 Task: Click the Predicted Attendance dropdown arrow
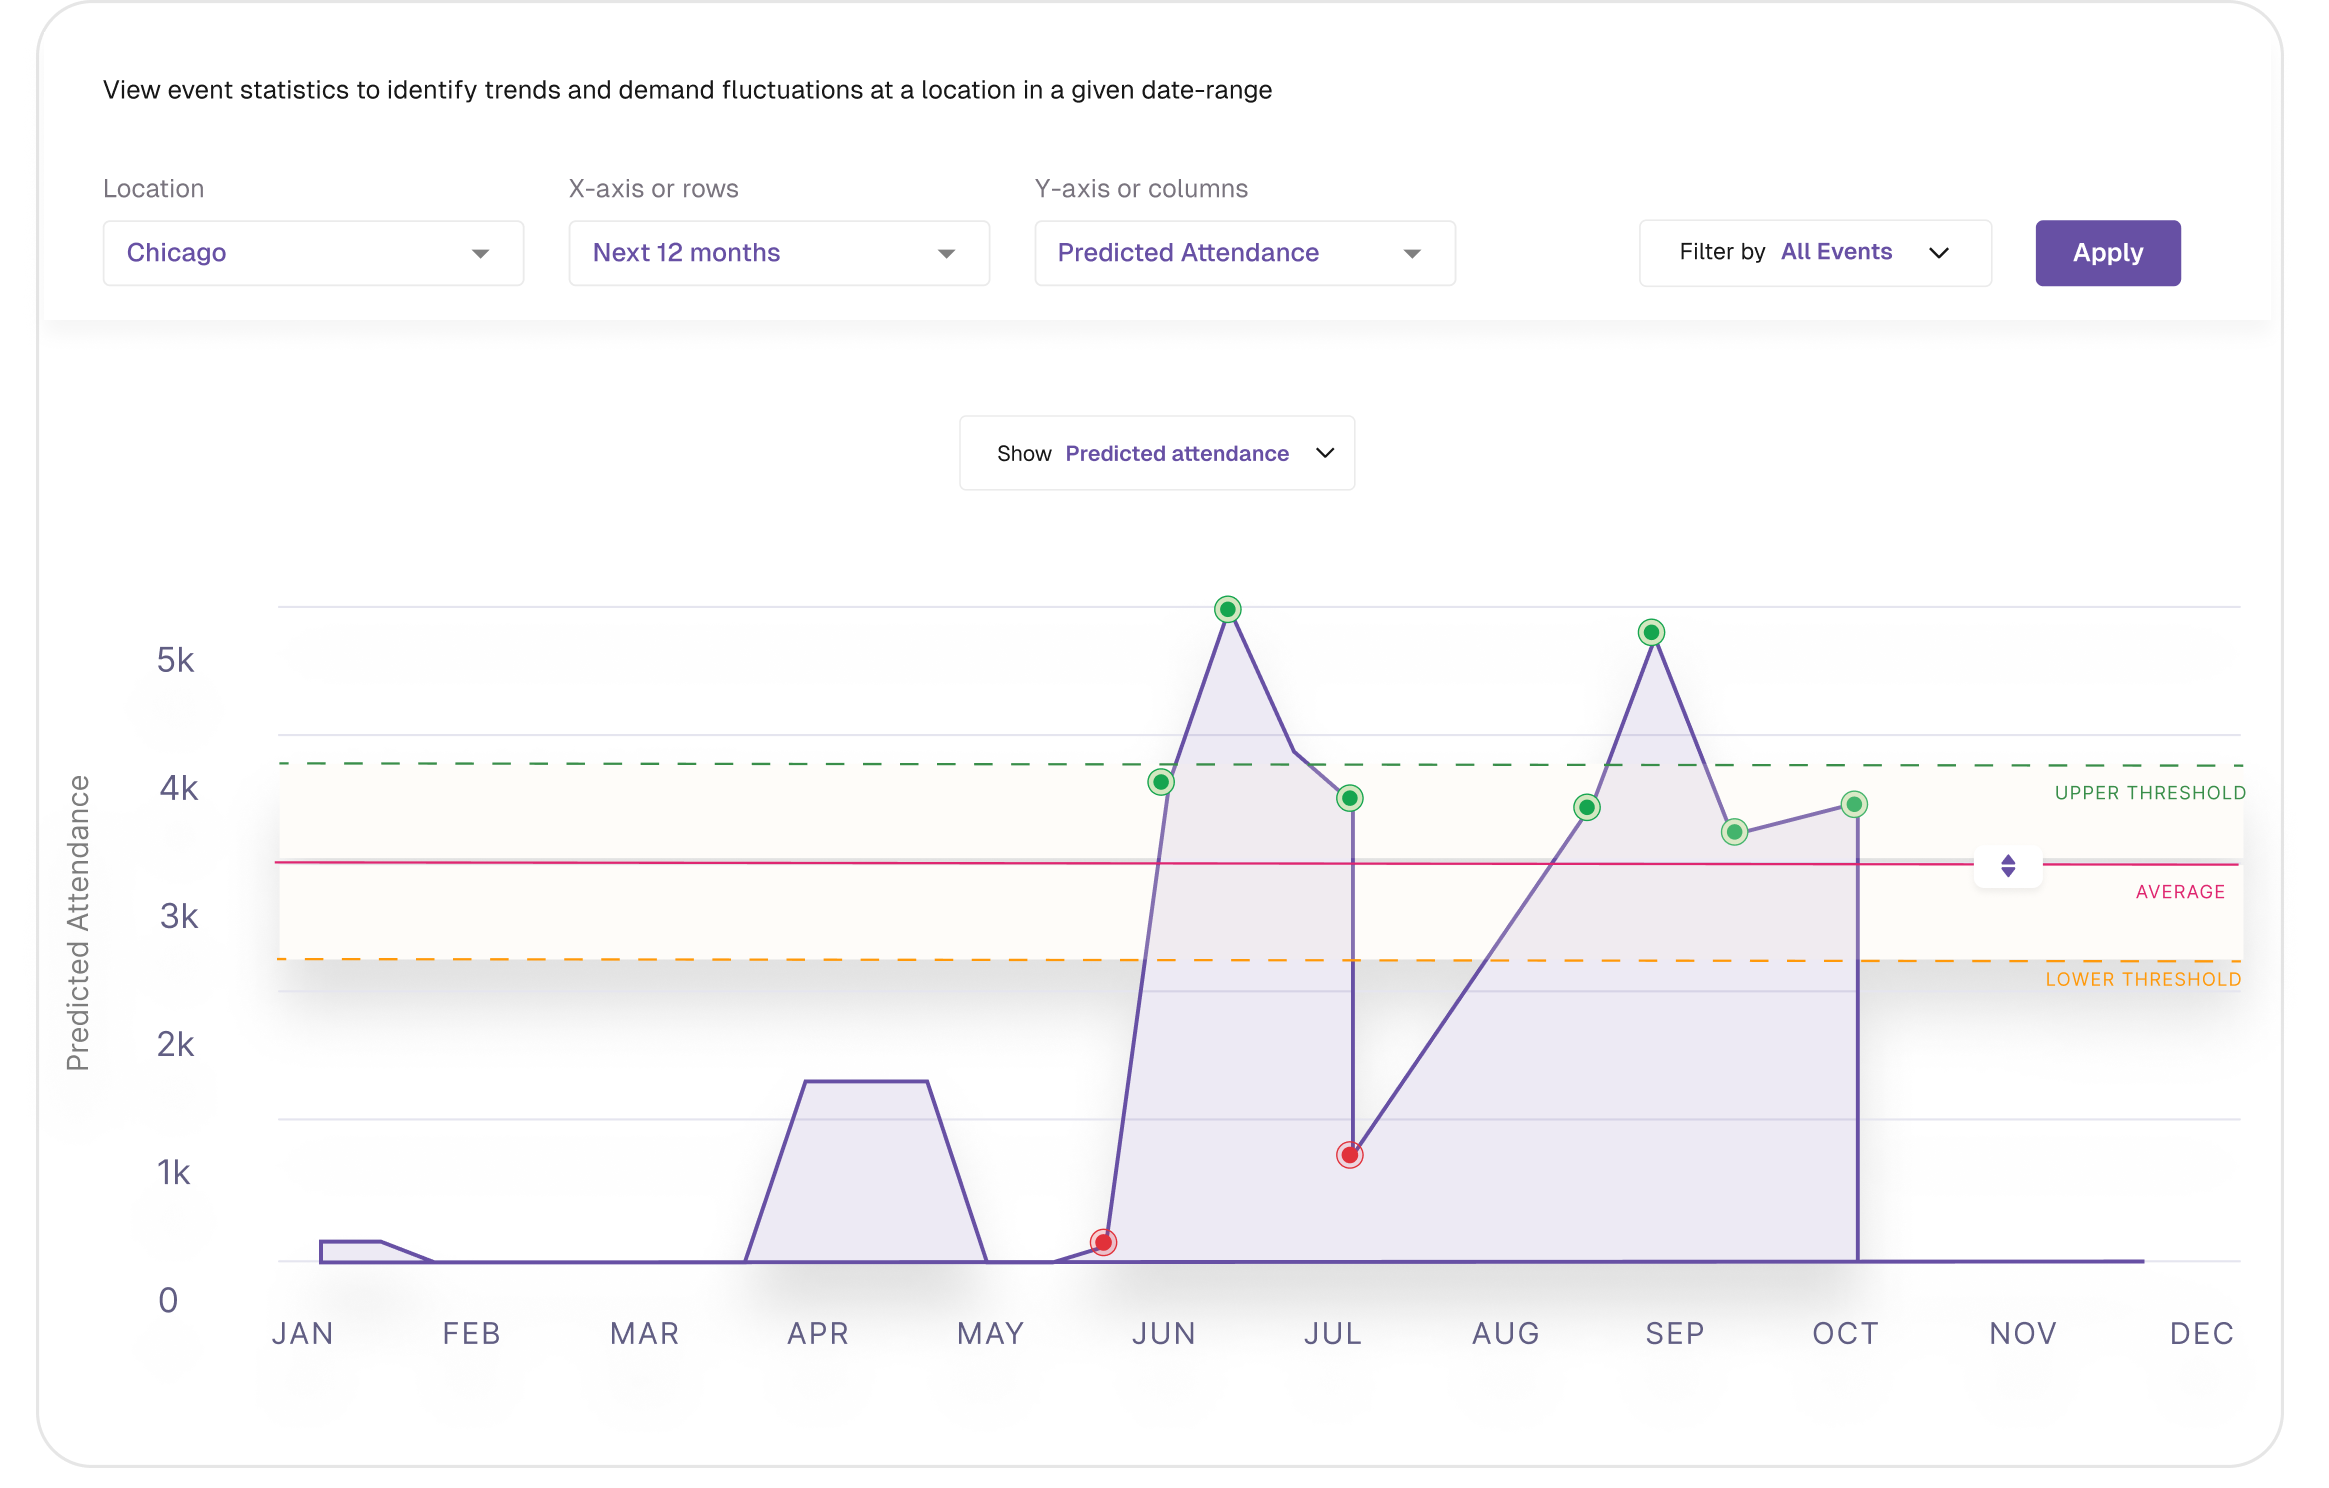pos(1413,253)
